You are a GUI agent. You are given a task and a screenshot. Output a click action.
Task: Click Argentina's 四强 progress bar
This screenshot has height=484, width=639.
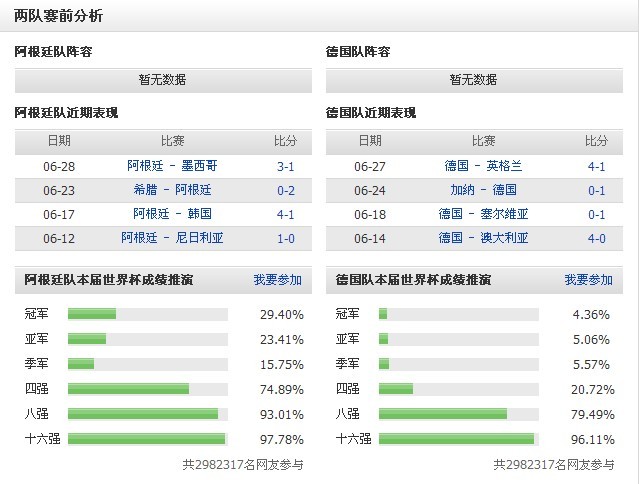coord(148,389)
